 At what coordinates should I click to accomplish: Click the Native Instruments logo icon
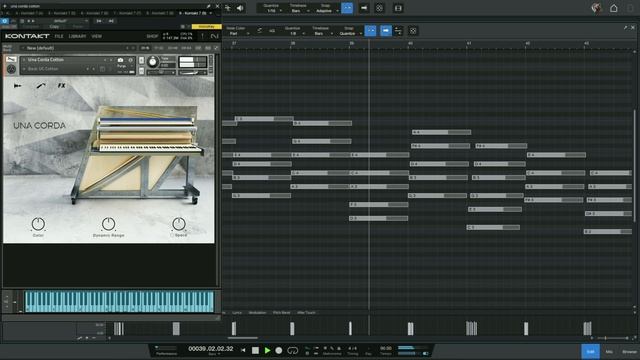pos(215,36)
